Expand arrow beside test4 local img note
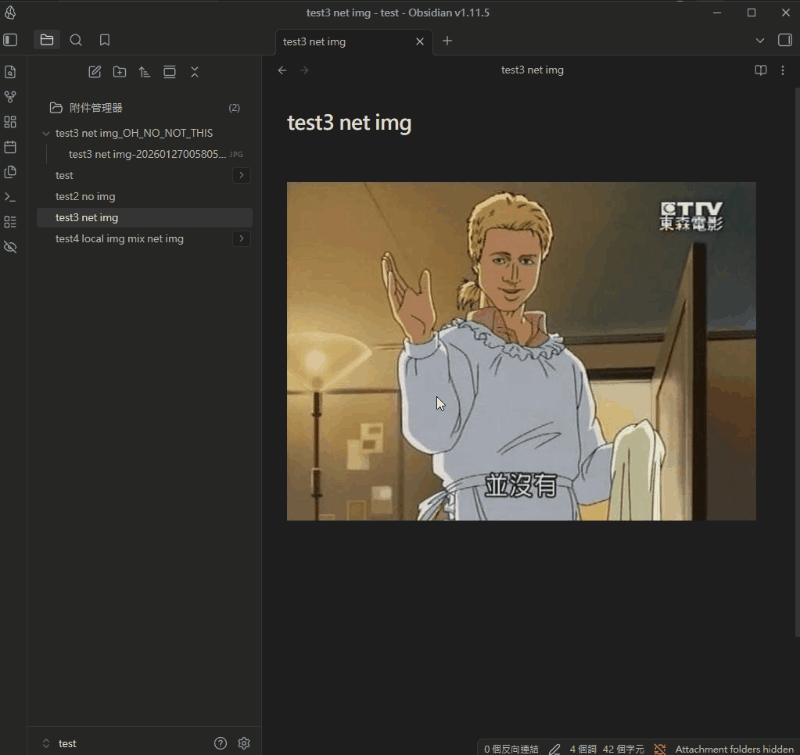Image resolution: width=800 pixels, height=755 pixels. [241, 238]
